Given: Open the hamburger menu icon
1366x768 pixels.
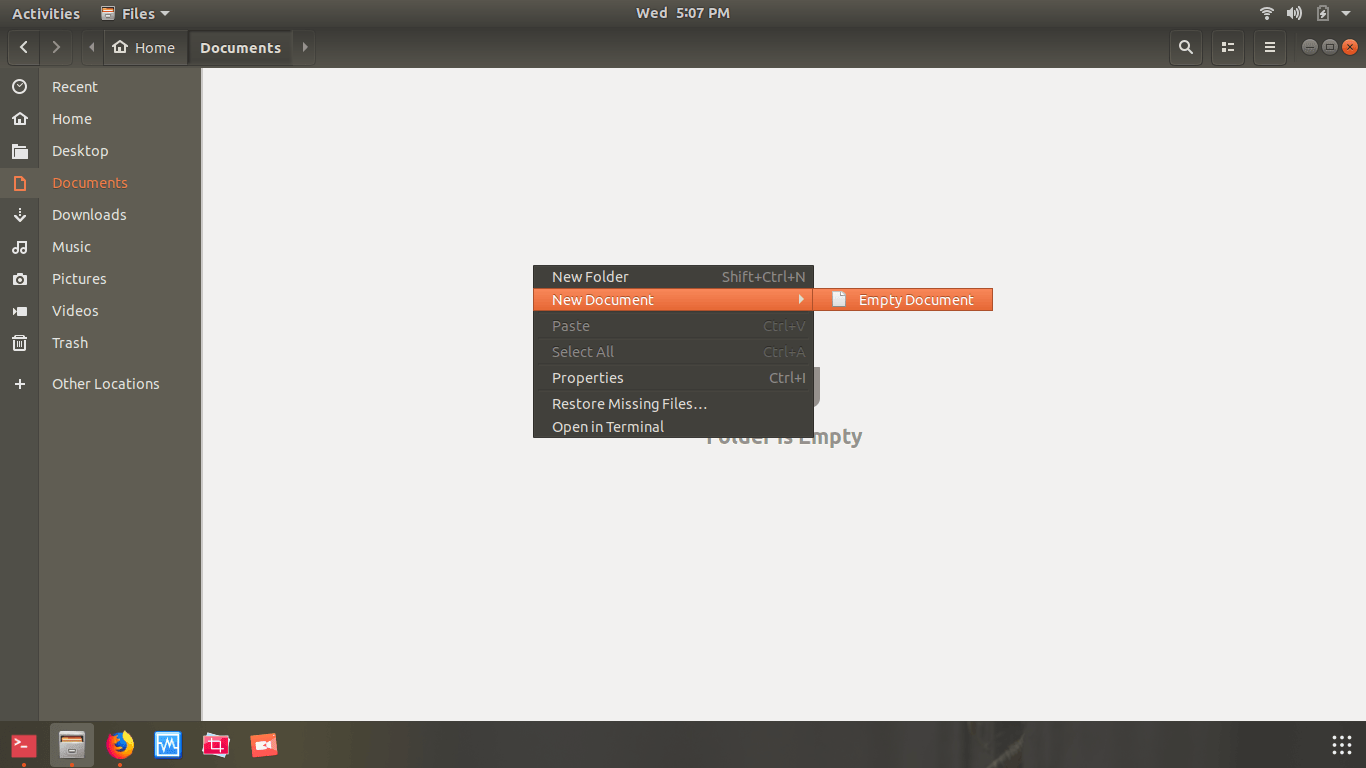Looking at the screenshot, I should point(1270,47).
